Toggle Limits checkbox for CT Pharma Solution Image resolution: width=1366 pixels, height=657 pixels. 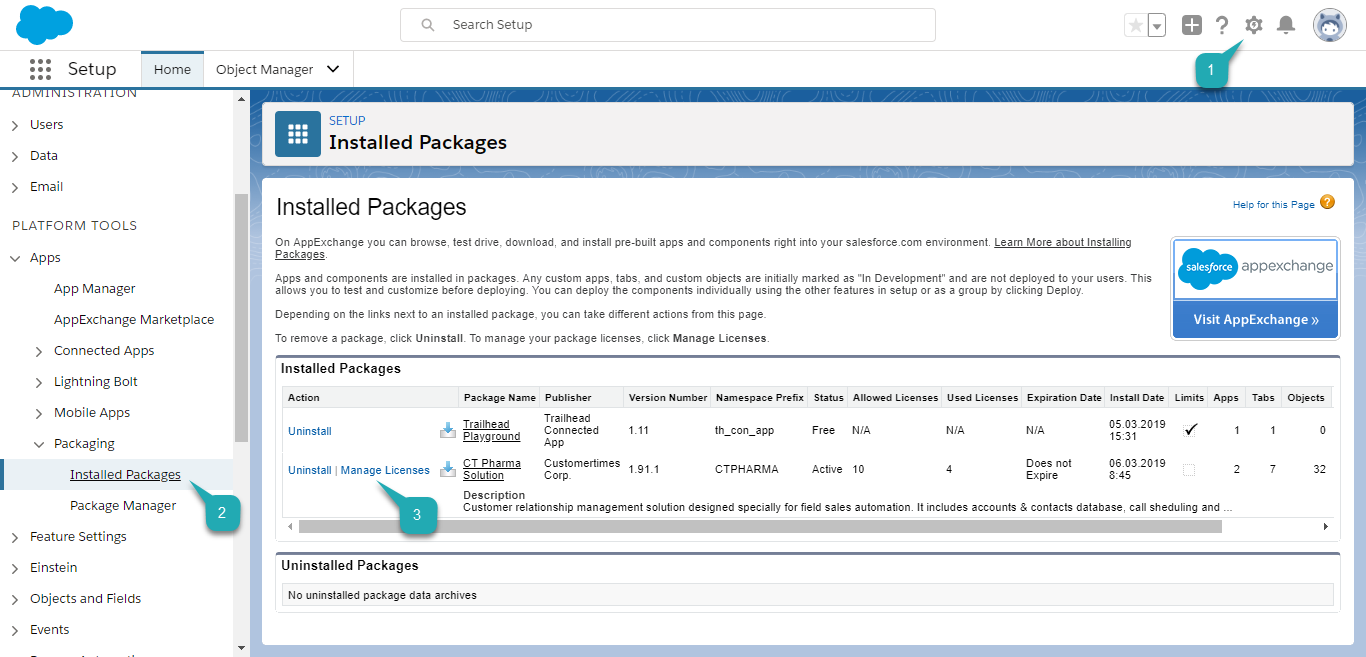click(1189, 470)
